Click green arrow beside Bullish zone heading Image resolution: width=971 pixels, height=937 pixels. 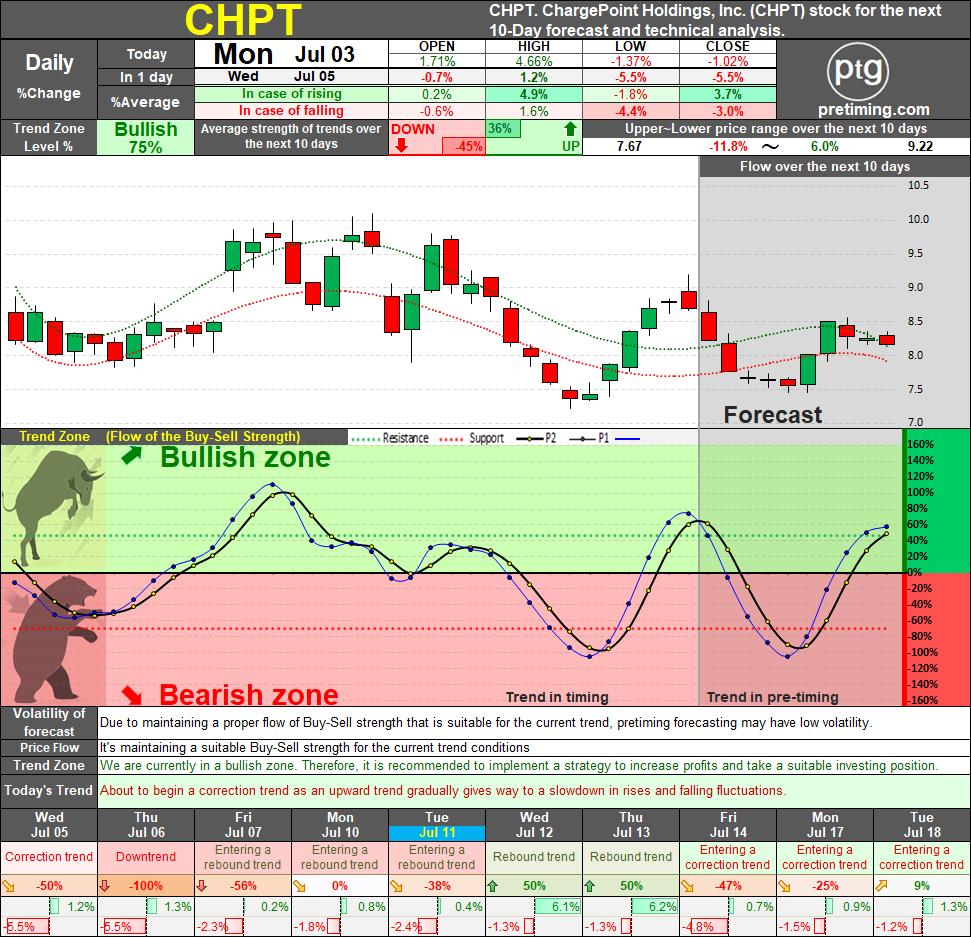(x=131, y=456)
